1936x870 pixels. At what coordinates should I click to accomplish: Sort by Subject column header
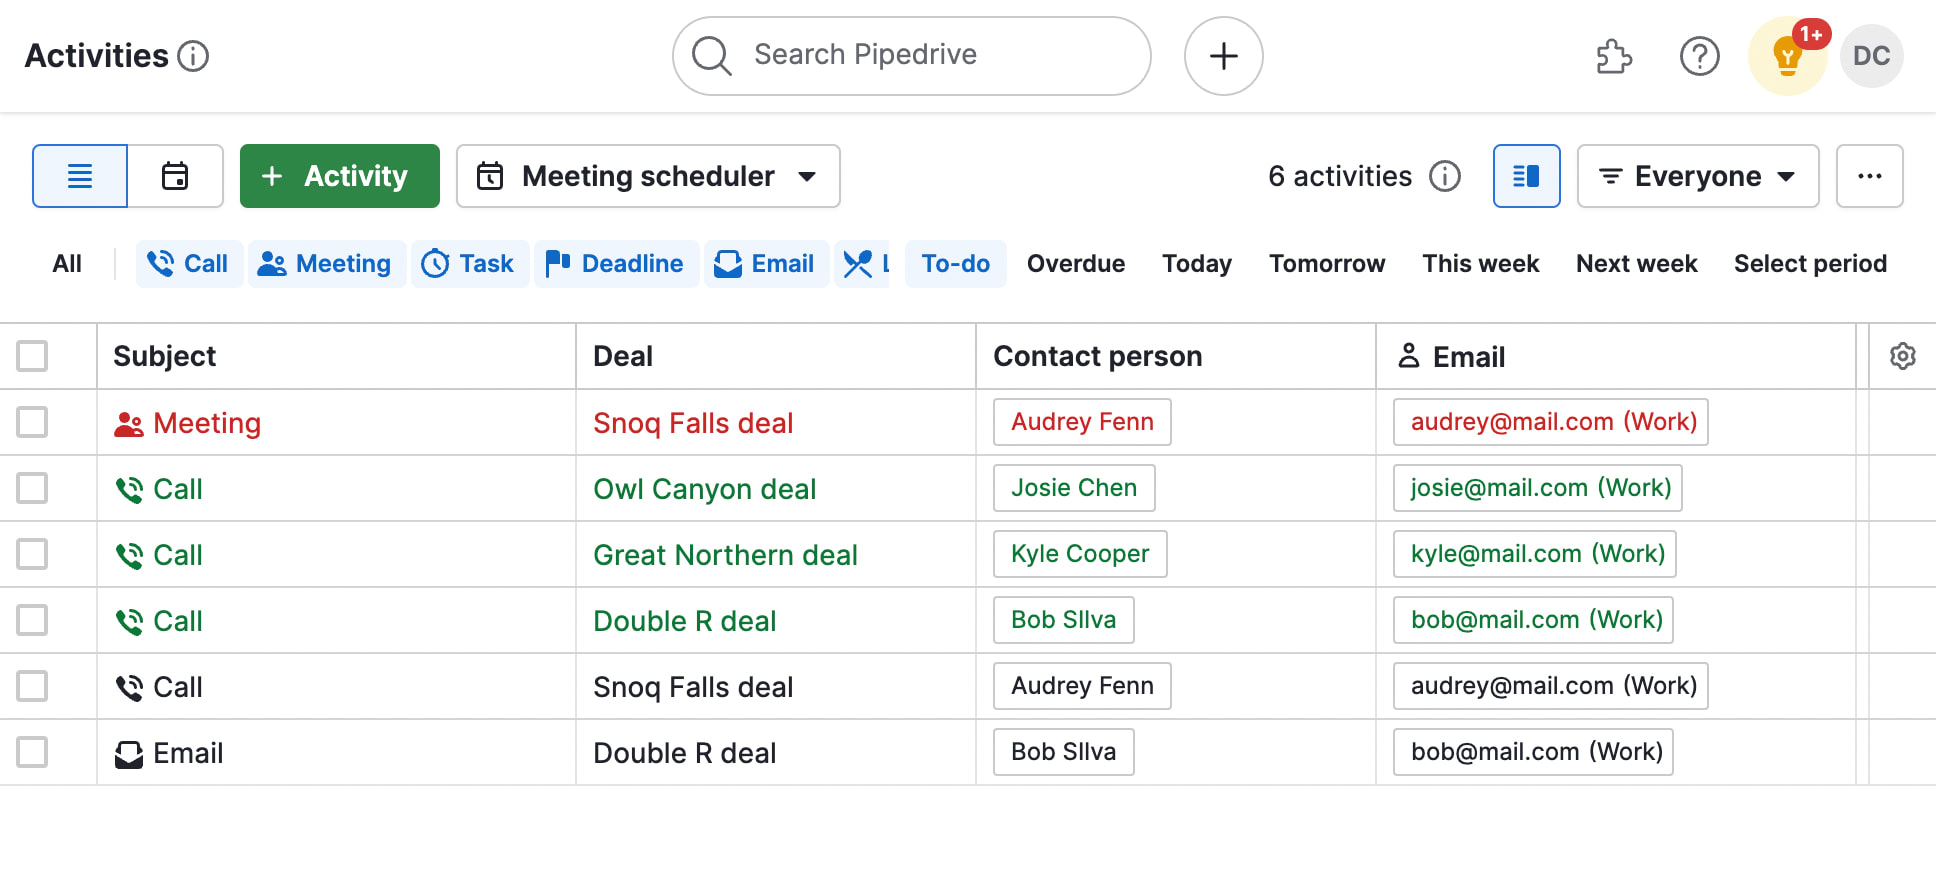click(164, 356)
